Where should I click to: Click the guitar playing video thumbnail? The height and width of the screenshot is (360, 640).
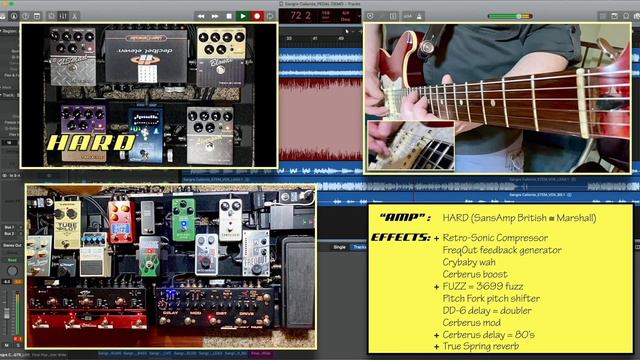[497, 98]
